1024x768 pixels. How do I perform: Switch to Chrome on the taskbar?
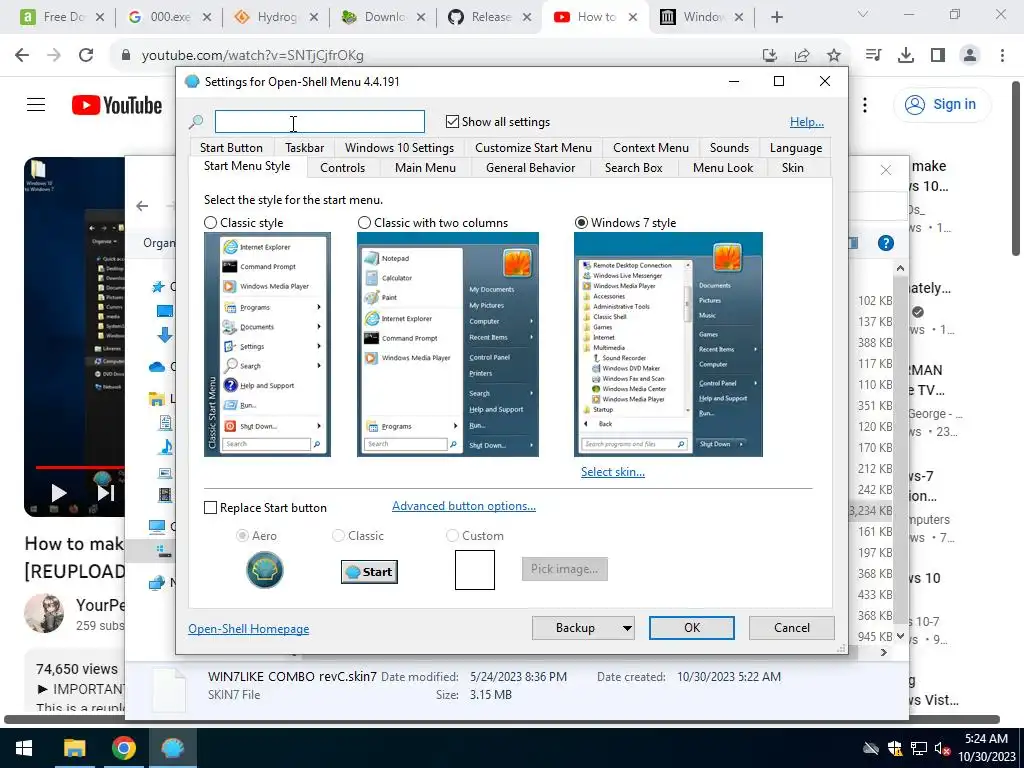123,748
